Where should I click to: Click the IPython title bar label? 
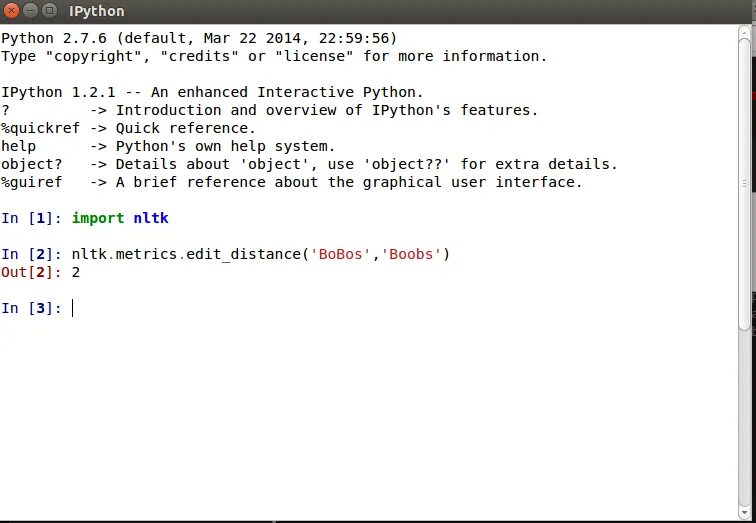(x=97, y=11)
